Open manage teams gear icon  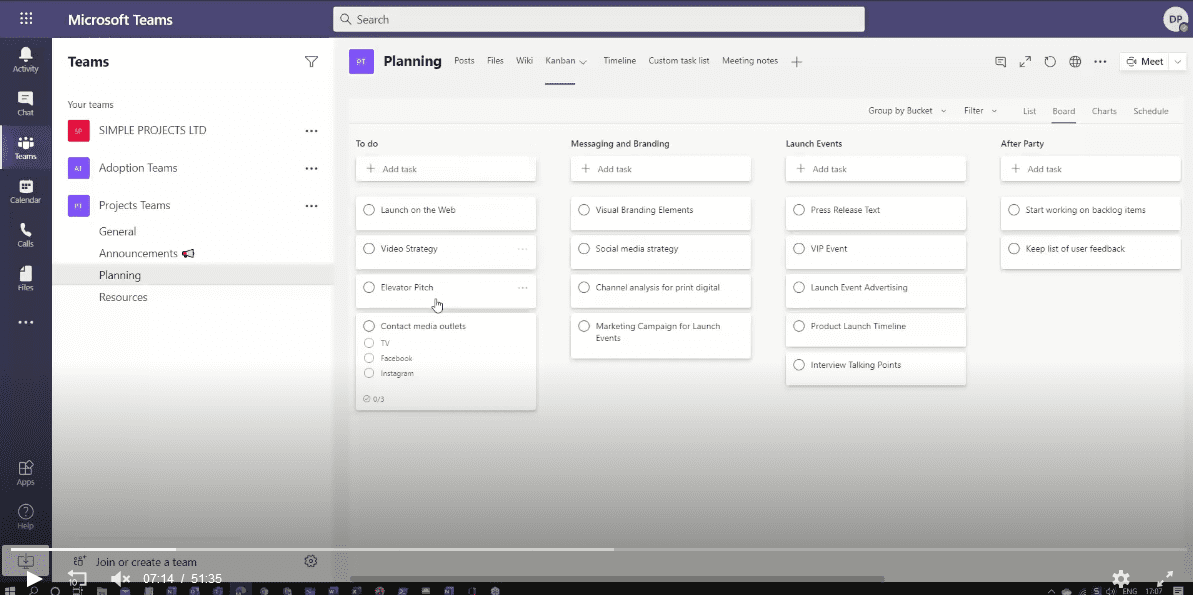pos(310,561)
